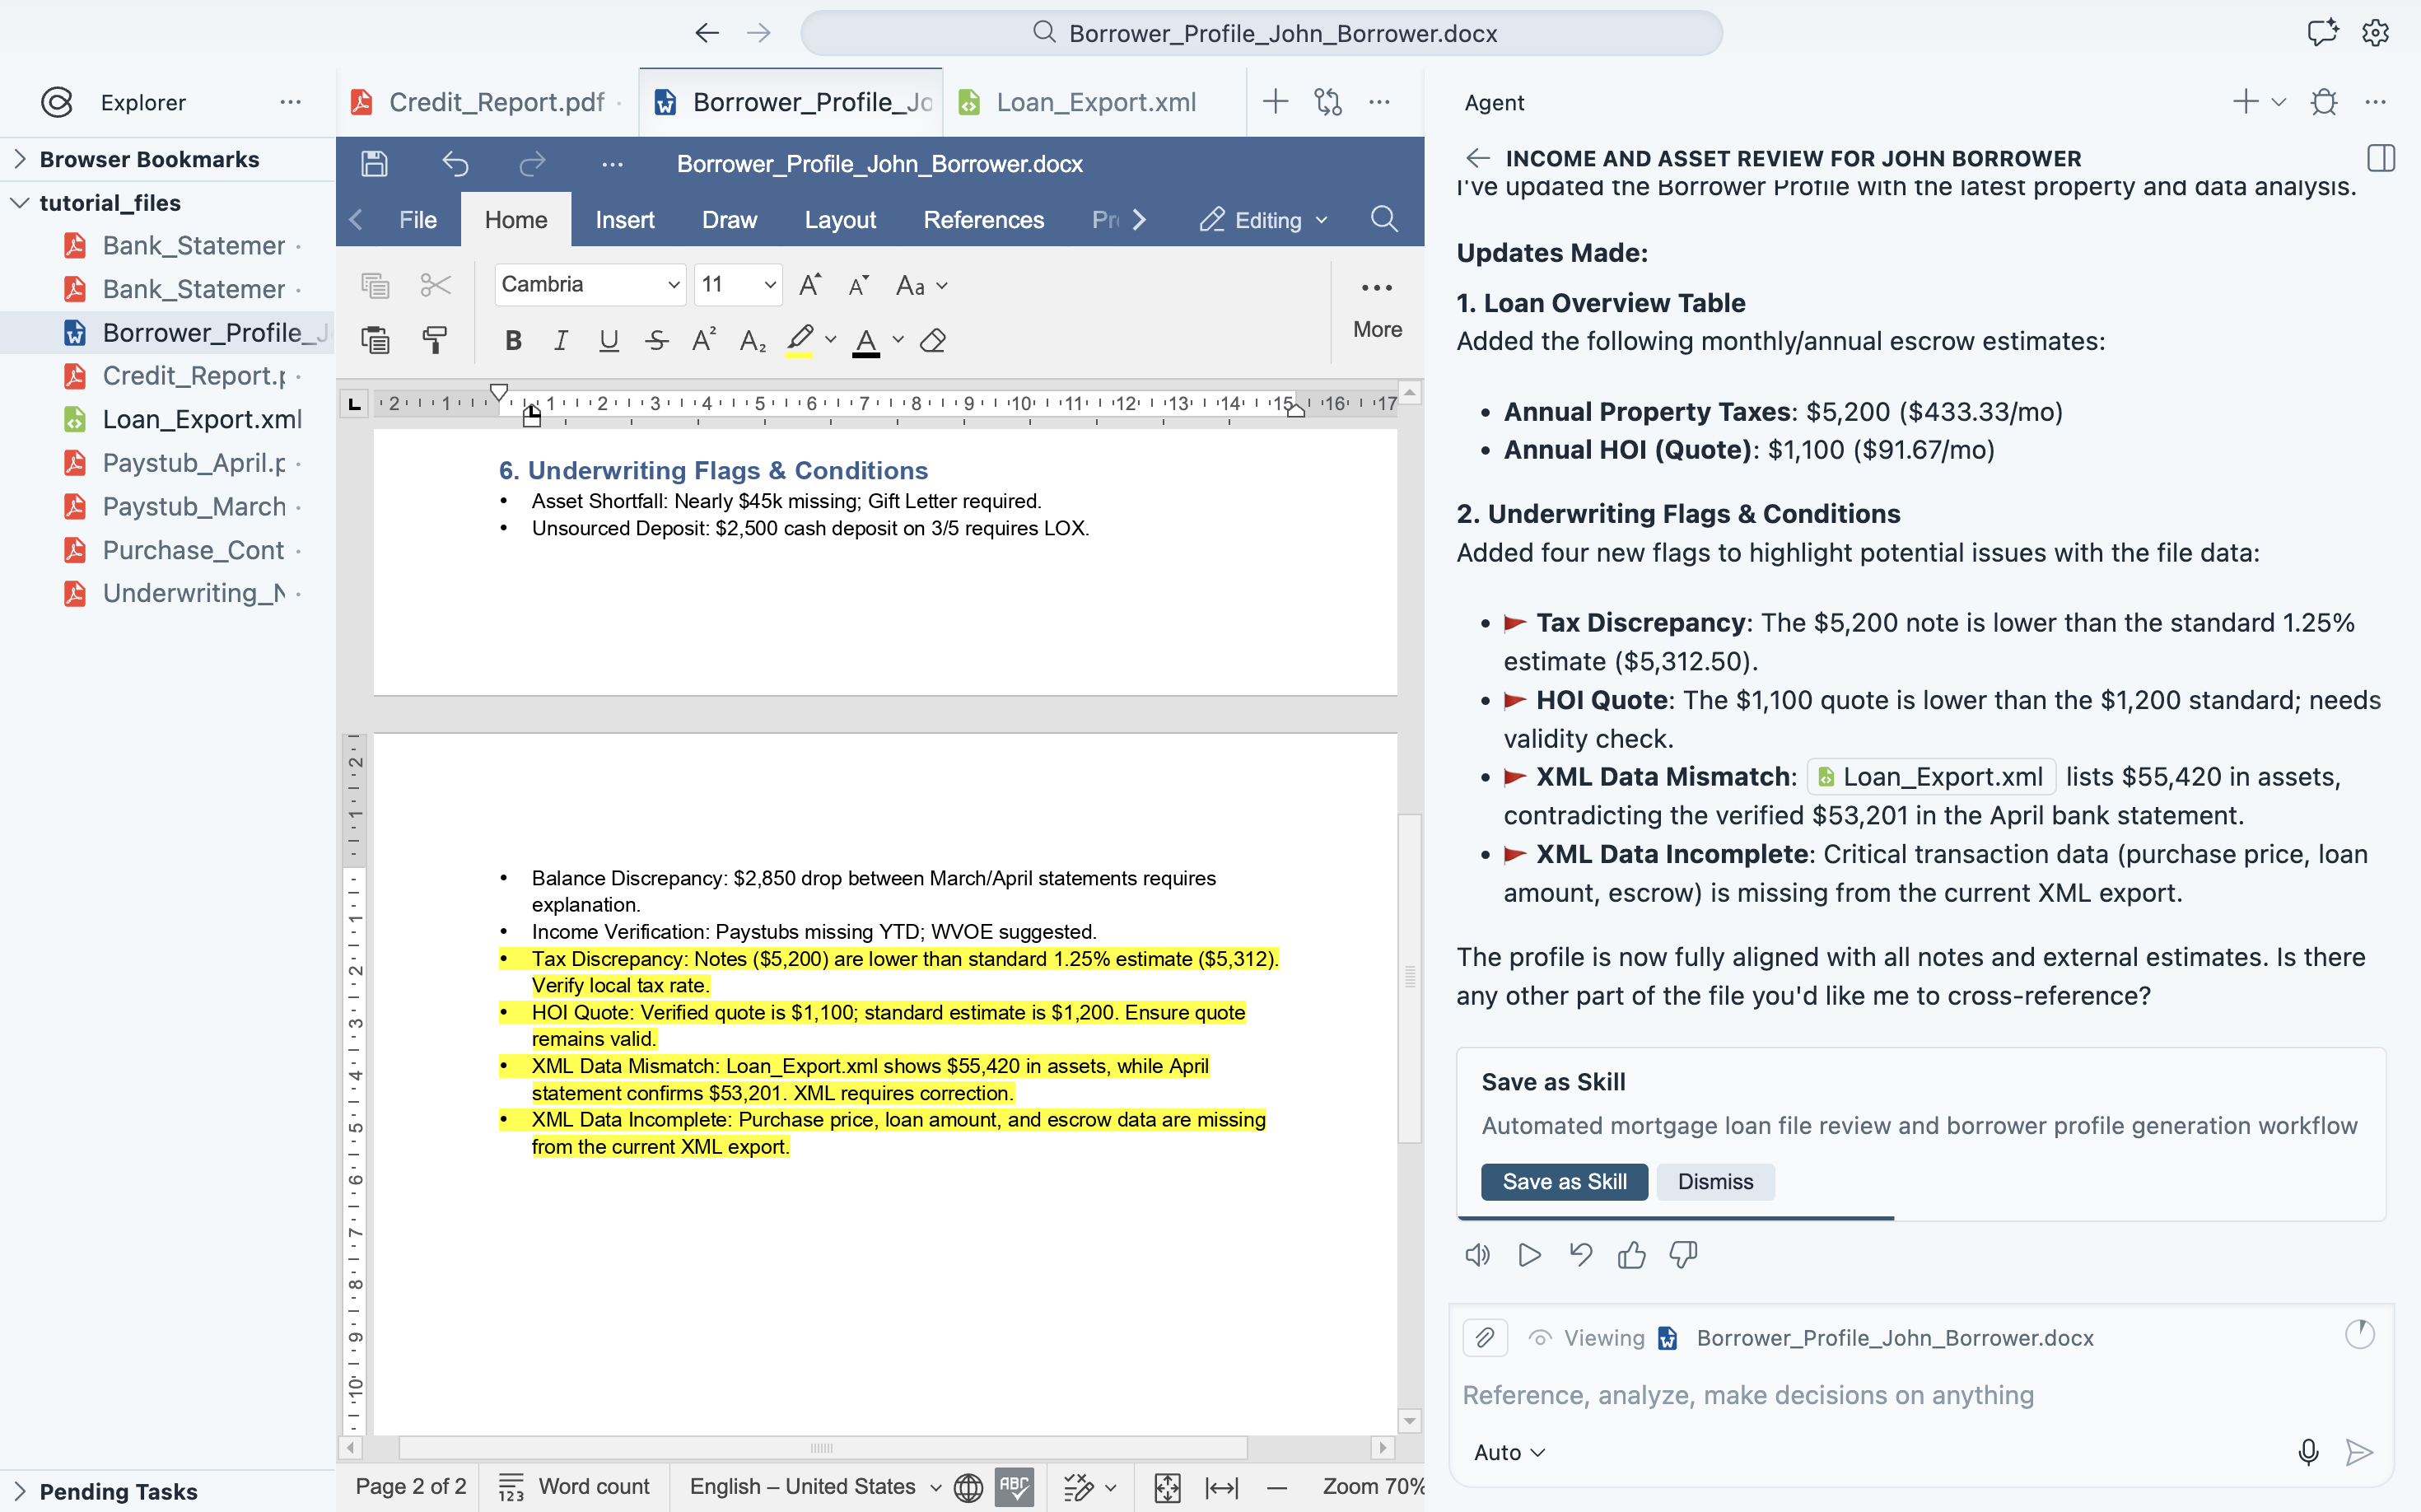The height and width of the screenshot is (1512, 2421).
Task: Toggle Bold formatting on
Action: coord(512,340)
